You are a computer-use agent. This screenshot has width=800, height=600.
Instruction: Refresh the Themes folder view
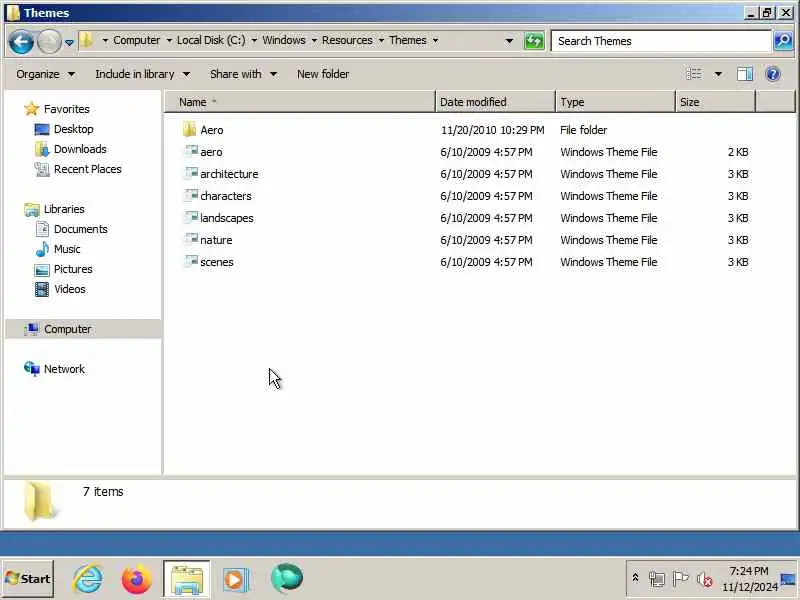[x=534, y=41]
